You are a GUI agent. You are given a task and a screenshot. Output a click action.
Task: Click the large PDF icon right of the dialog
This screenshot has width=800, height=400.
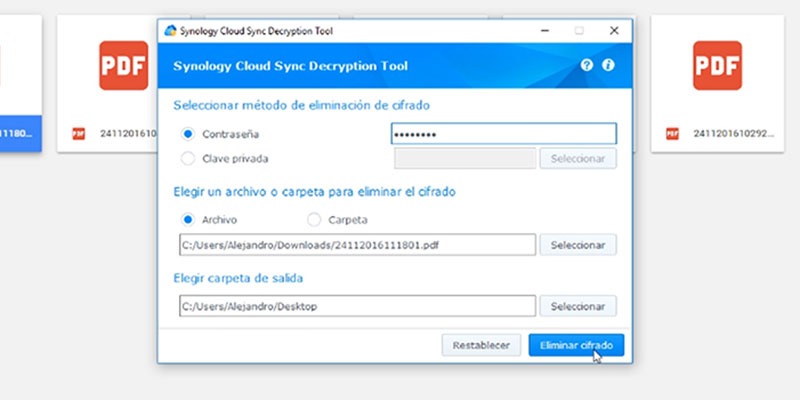717,65
